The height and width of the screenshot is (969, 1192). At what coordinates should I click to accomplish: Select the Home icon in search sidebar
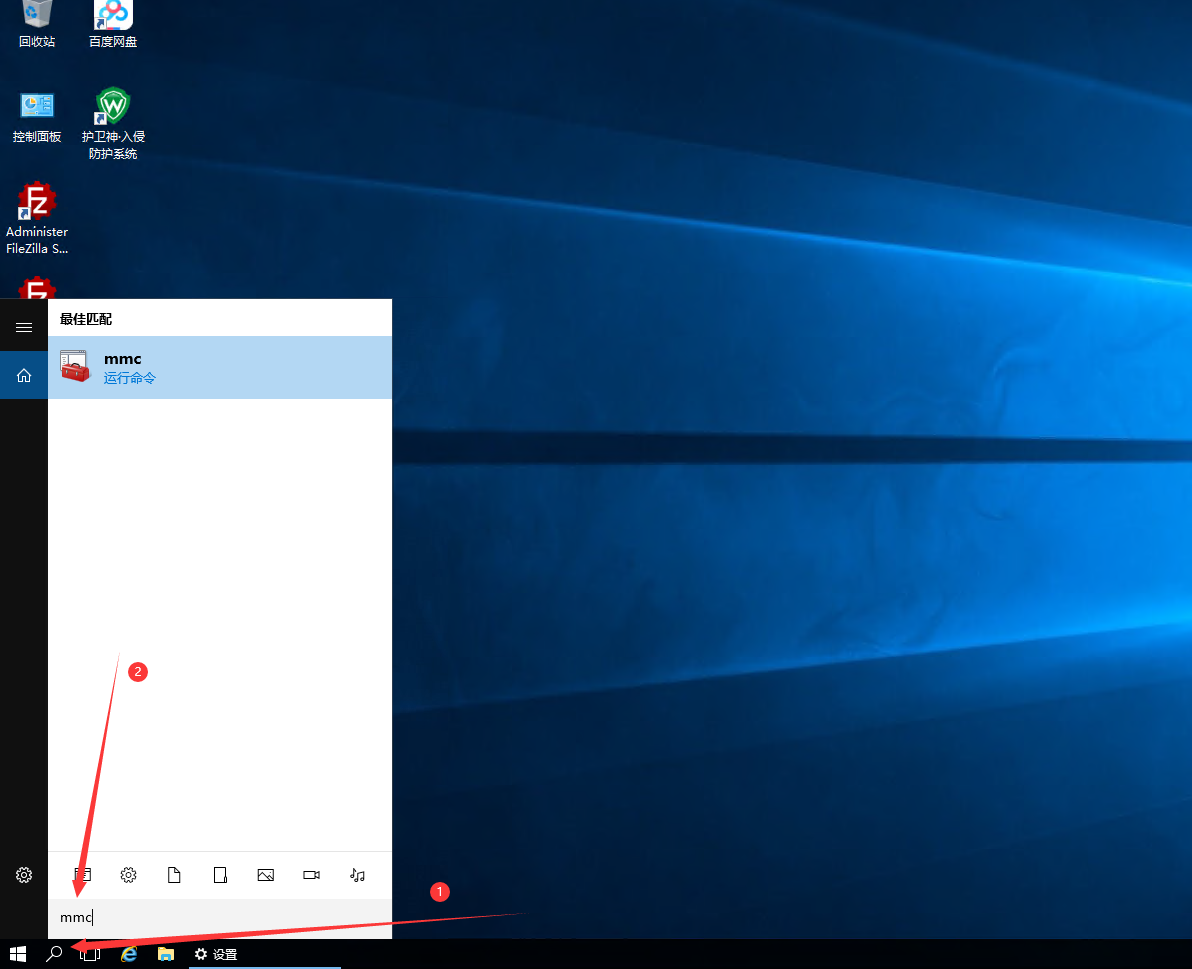click(24, 375)
